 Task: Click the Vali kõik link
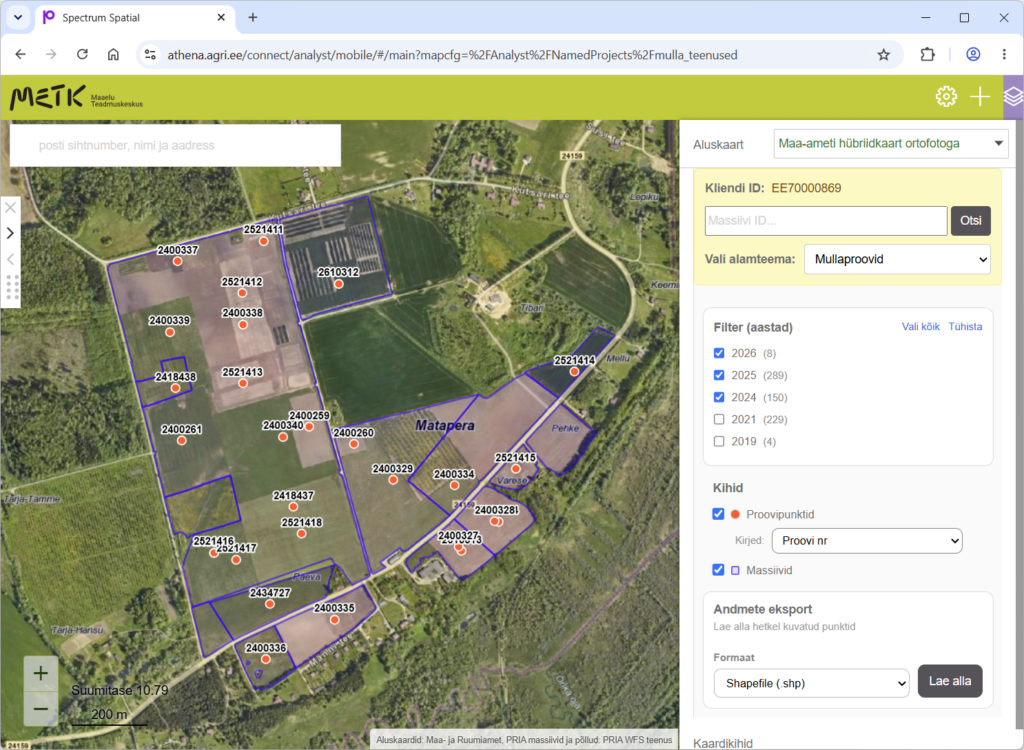point(920,327)
